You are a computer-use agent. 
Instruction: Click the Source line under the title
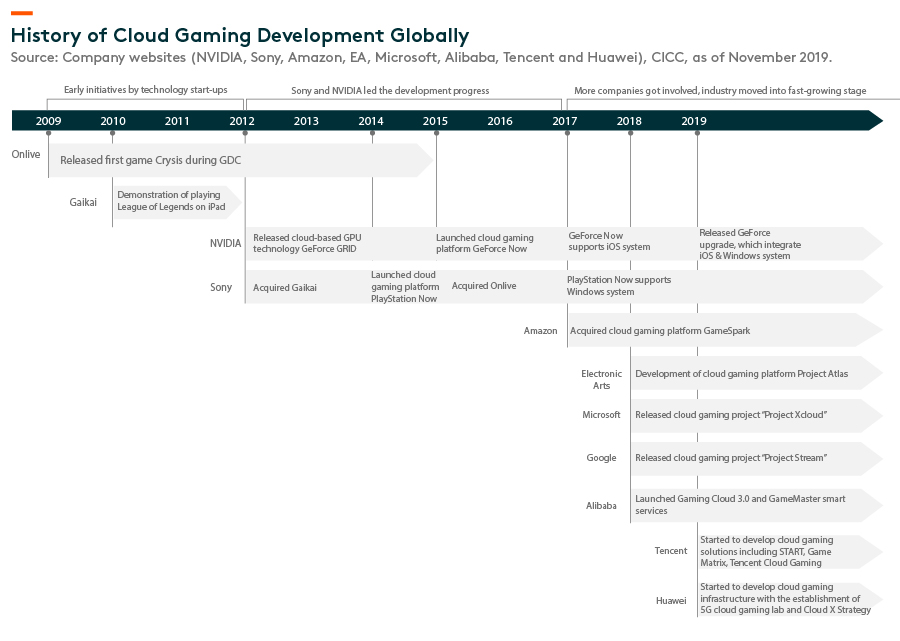(x=421, y=57)
